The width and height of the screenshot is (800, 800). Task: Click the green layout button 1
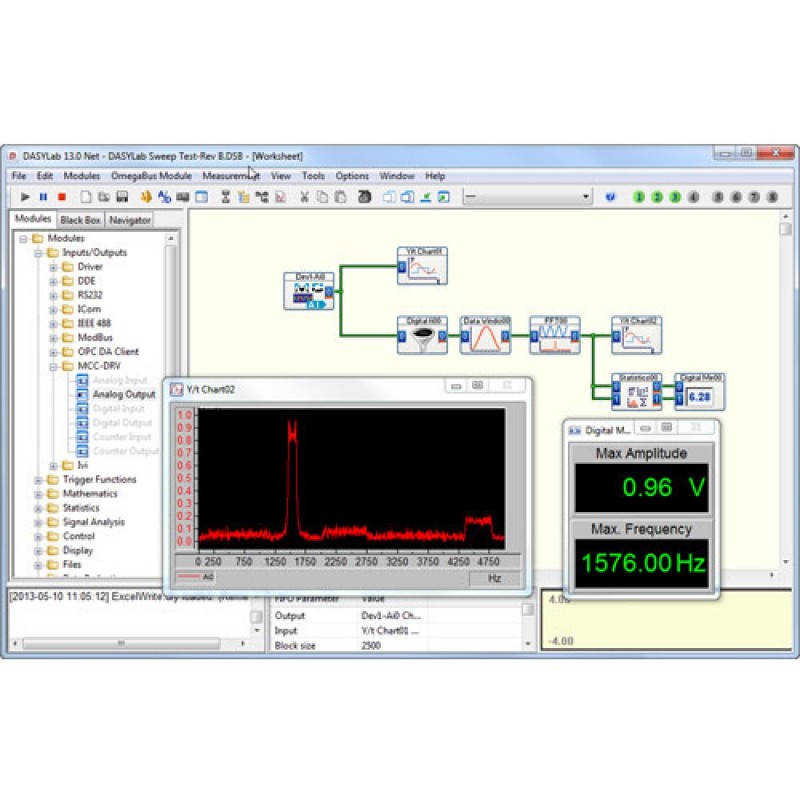pos(639,197)
